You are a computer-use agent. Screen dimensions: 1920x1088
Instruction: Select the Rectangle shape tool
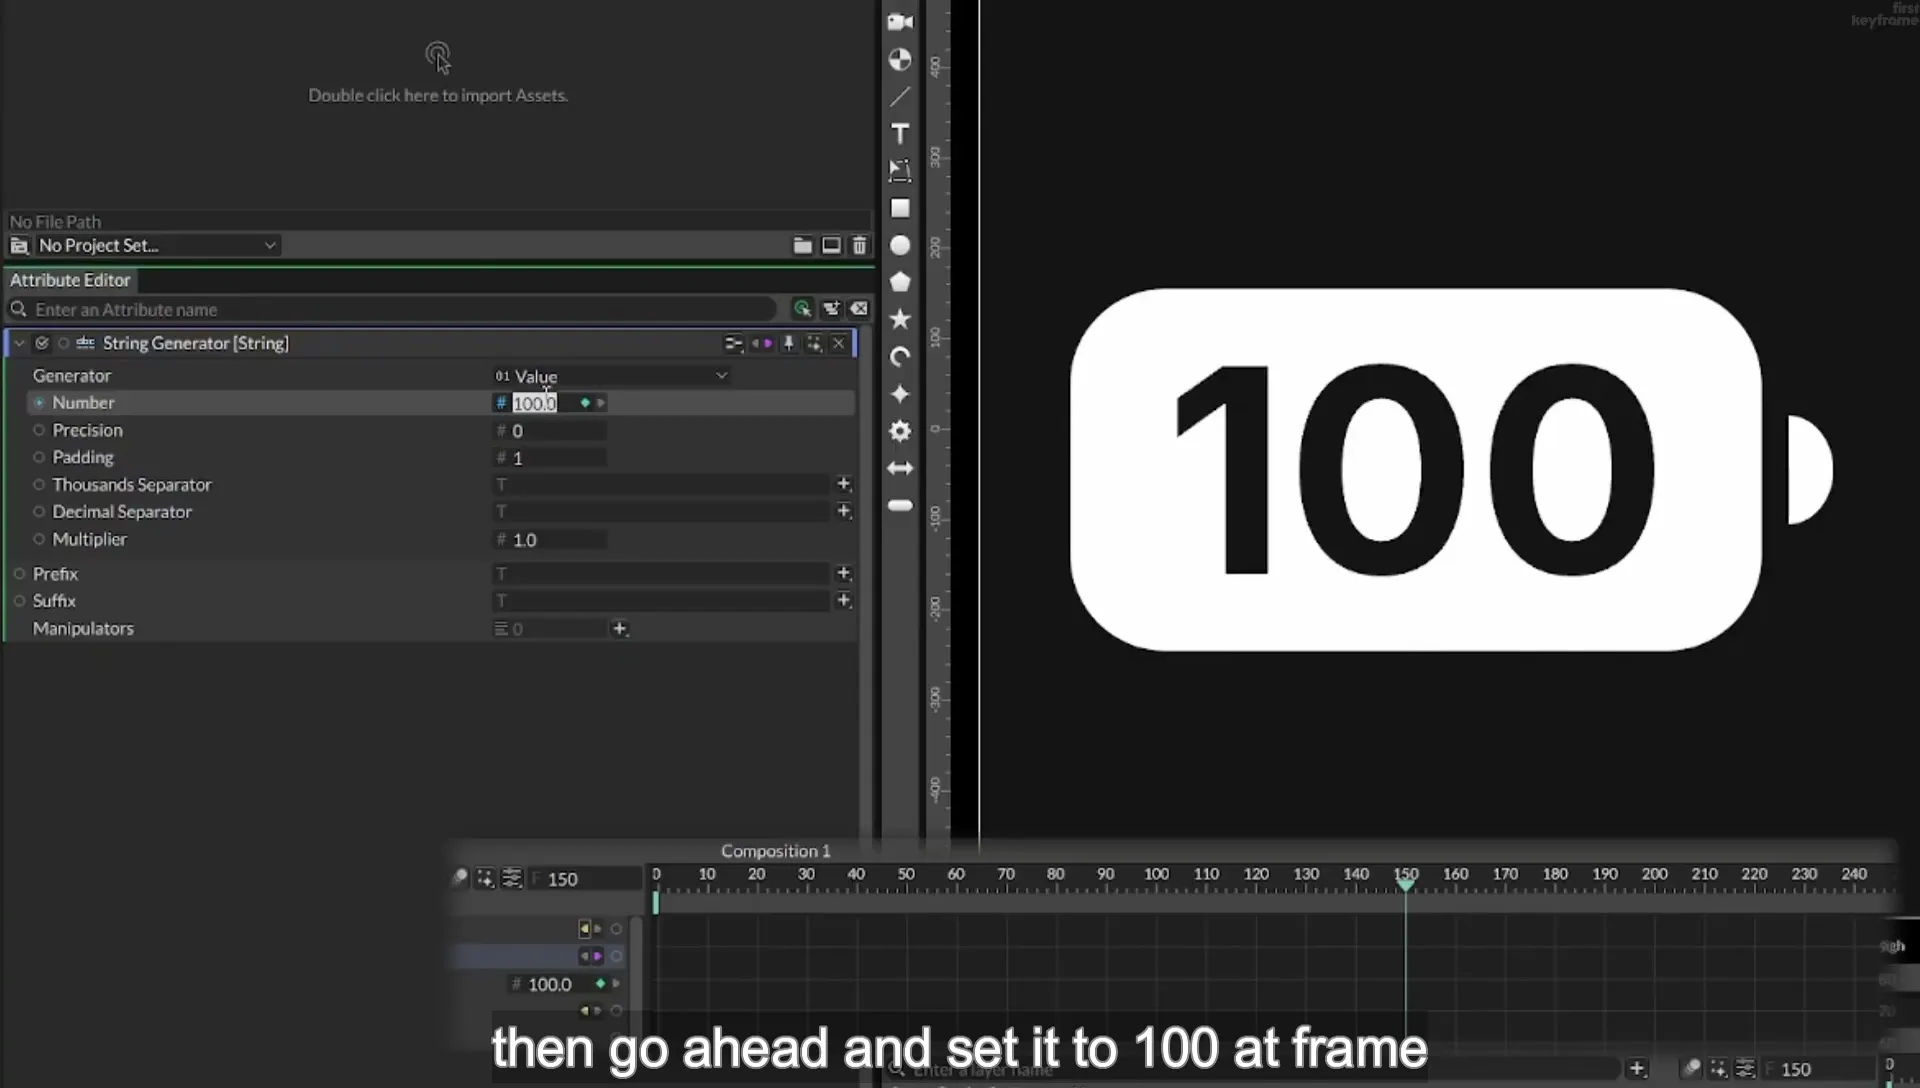(x=900, y=208)
